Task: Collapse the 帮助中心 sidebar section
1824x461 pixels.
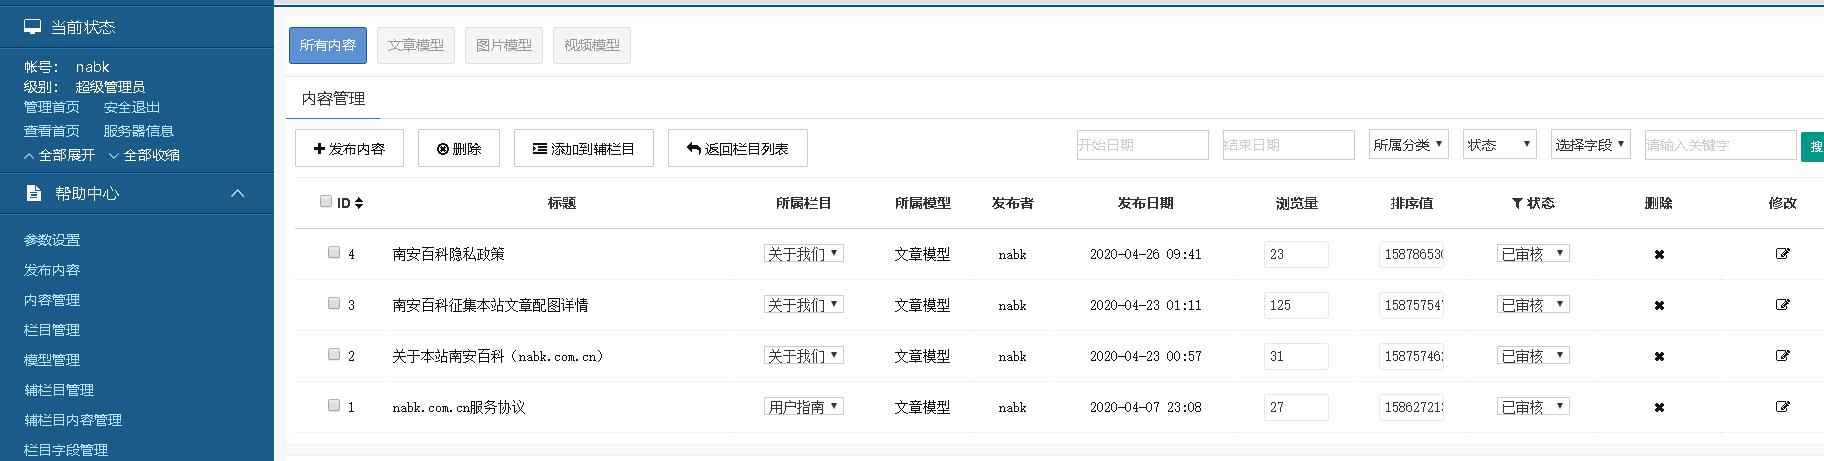Action: (238, 193)
